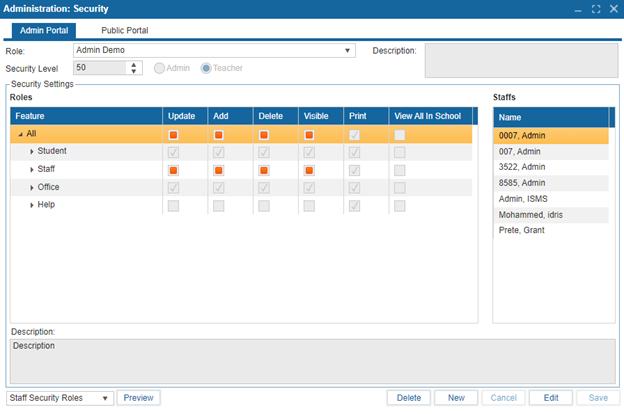Screen dimensions: 624x414
Task: Expand the Student feature row
Action: tap(31, 152)
